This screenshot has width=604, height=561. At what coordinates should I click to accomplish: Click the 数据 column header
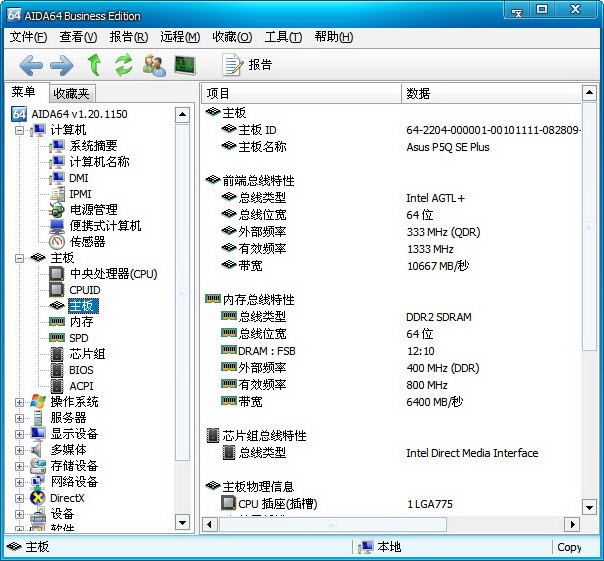click(x=490, y=93)
